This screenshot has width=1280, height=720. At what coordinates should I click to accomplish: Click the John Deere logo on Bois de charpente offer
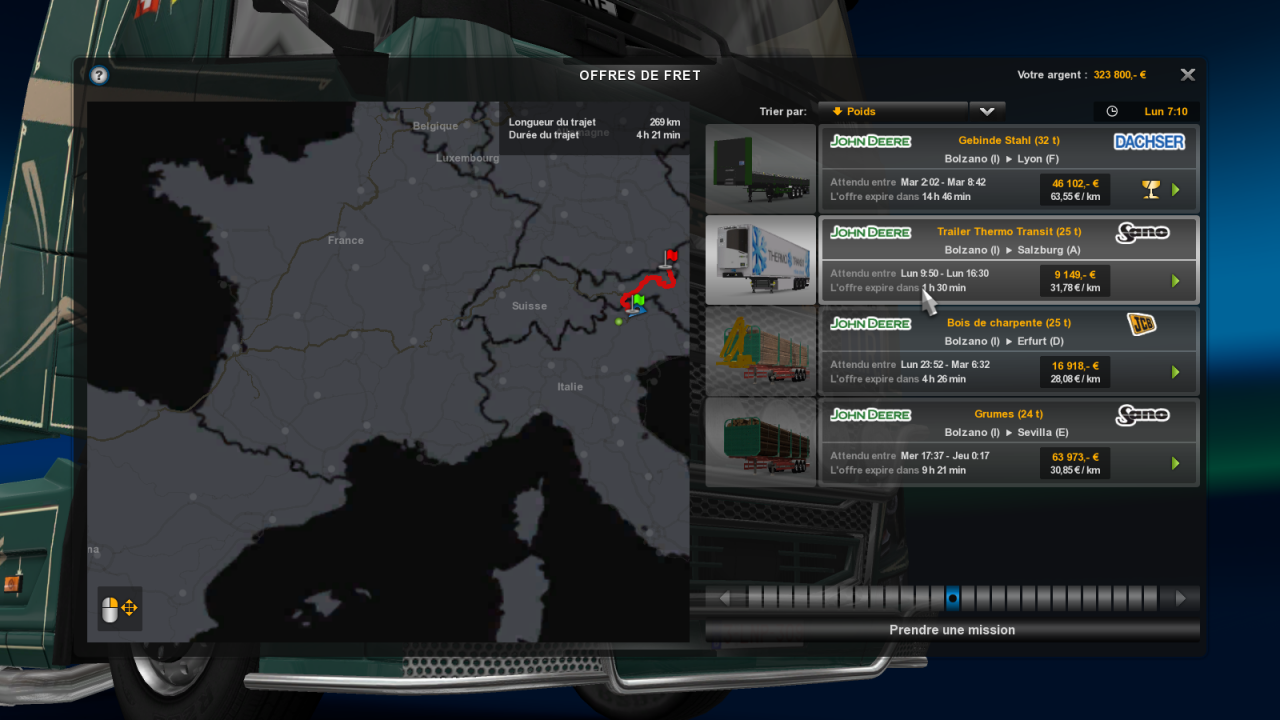[870, 323]
